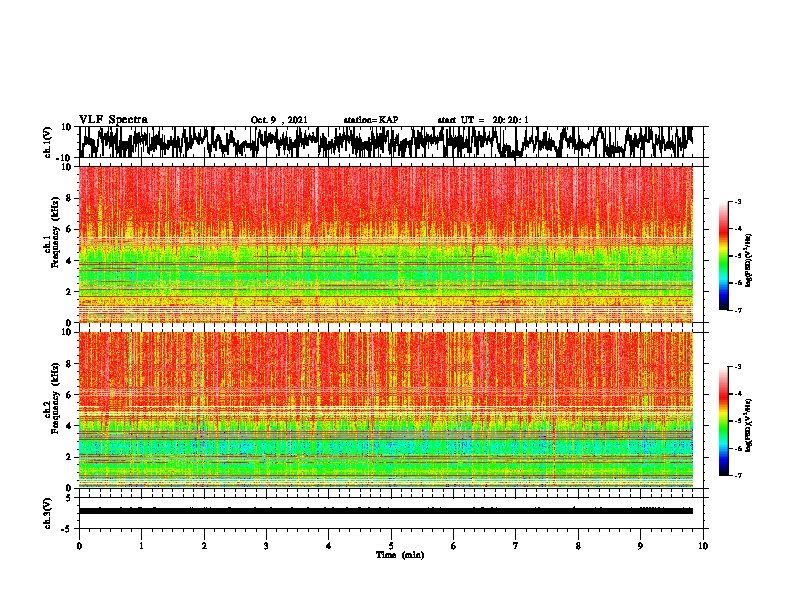Click the '-3' value on ch.1 color scale

pyautogui.click(x=738, y=201)
